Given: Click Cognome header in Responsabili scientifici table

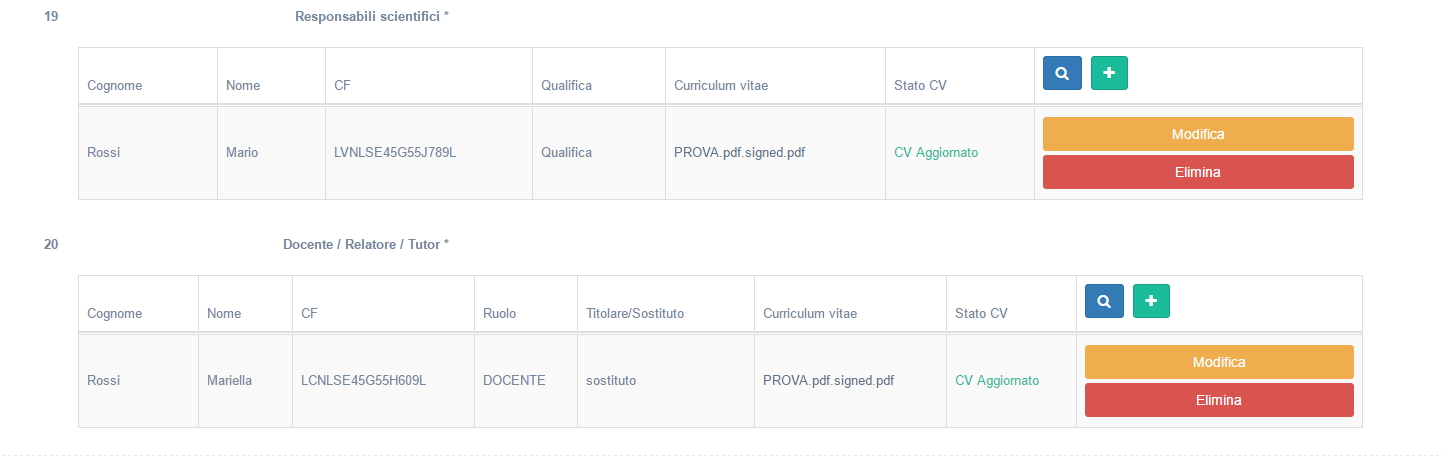Looking at the screenshot, I should pos(115,86).
